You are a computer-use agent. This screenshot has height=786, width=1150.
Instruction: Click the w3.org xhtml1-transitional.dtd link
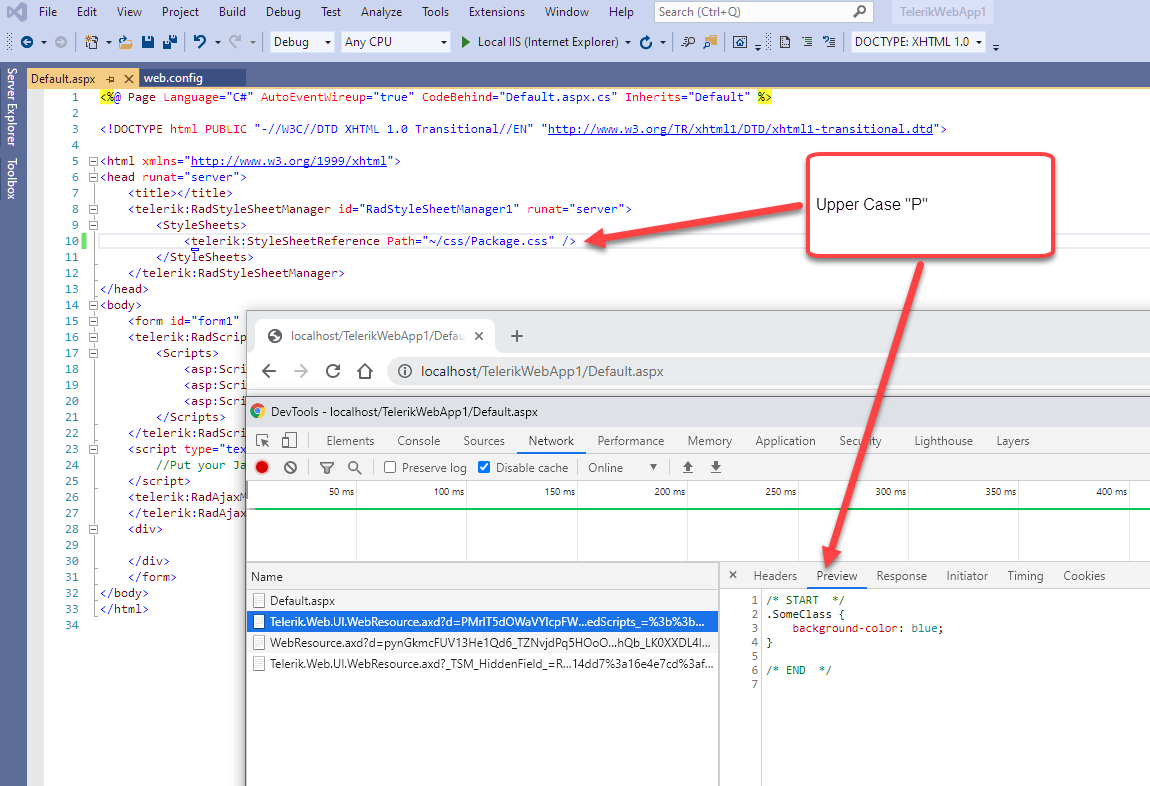740,129
